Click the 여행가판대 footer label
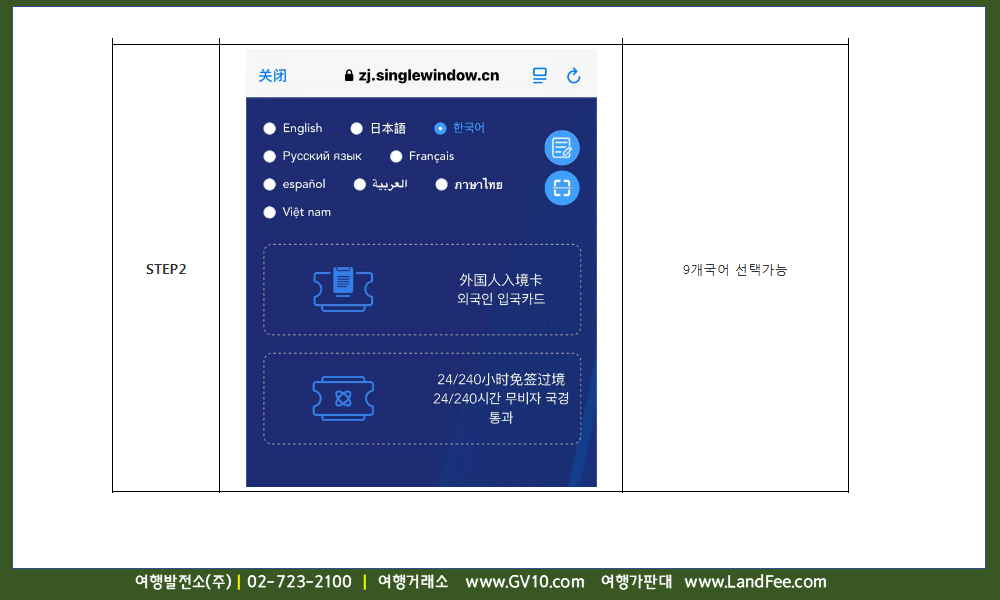 point(636,582)
